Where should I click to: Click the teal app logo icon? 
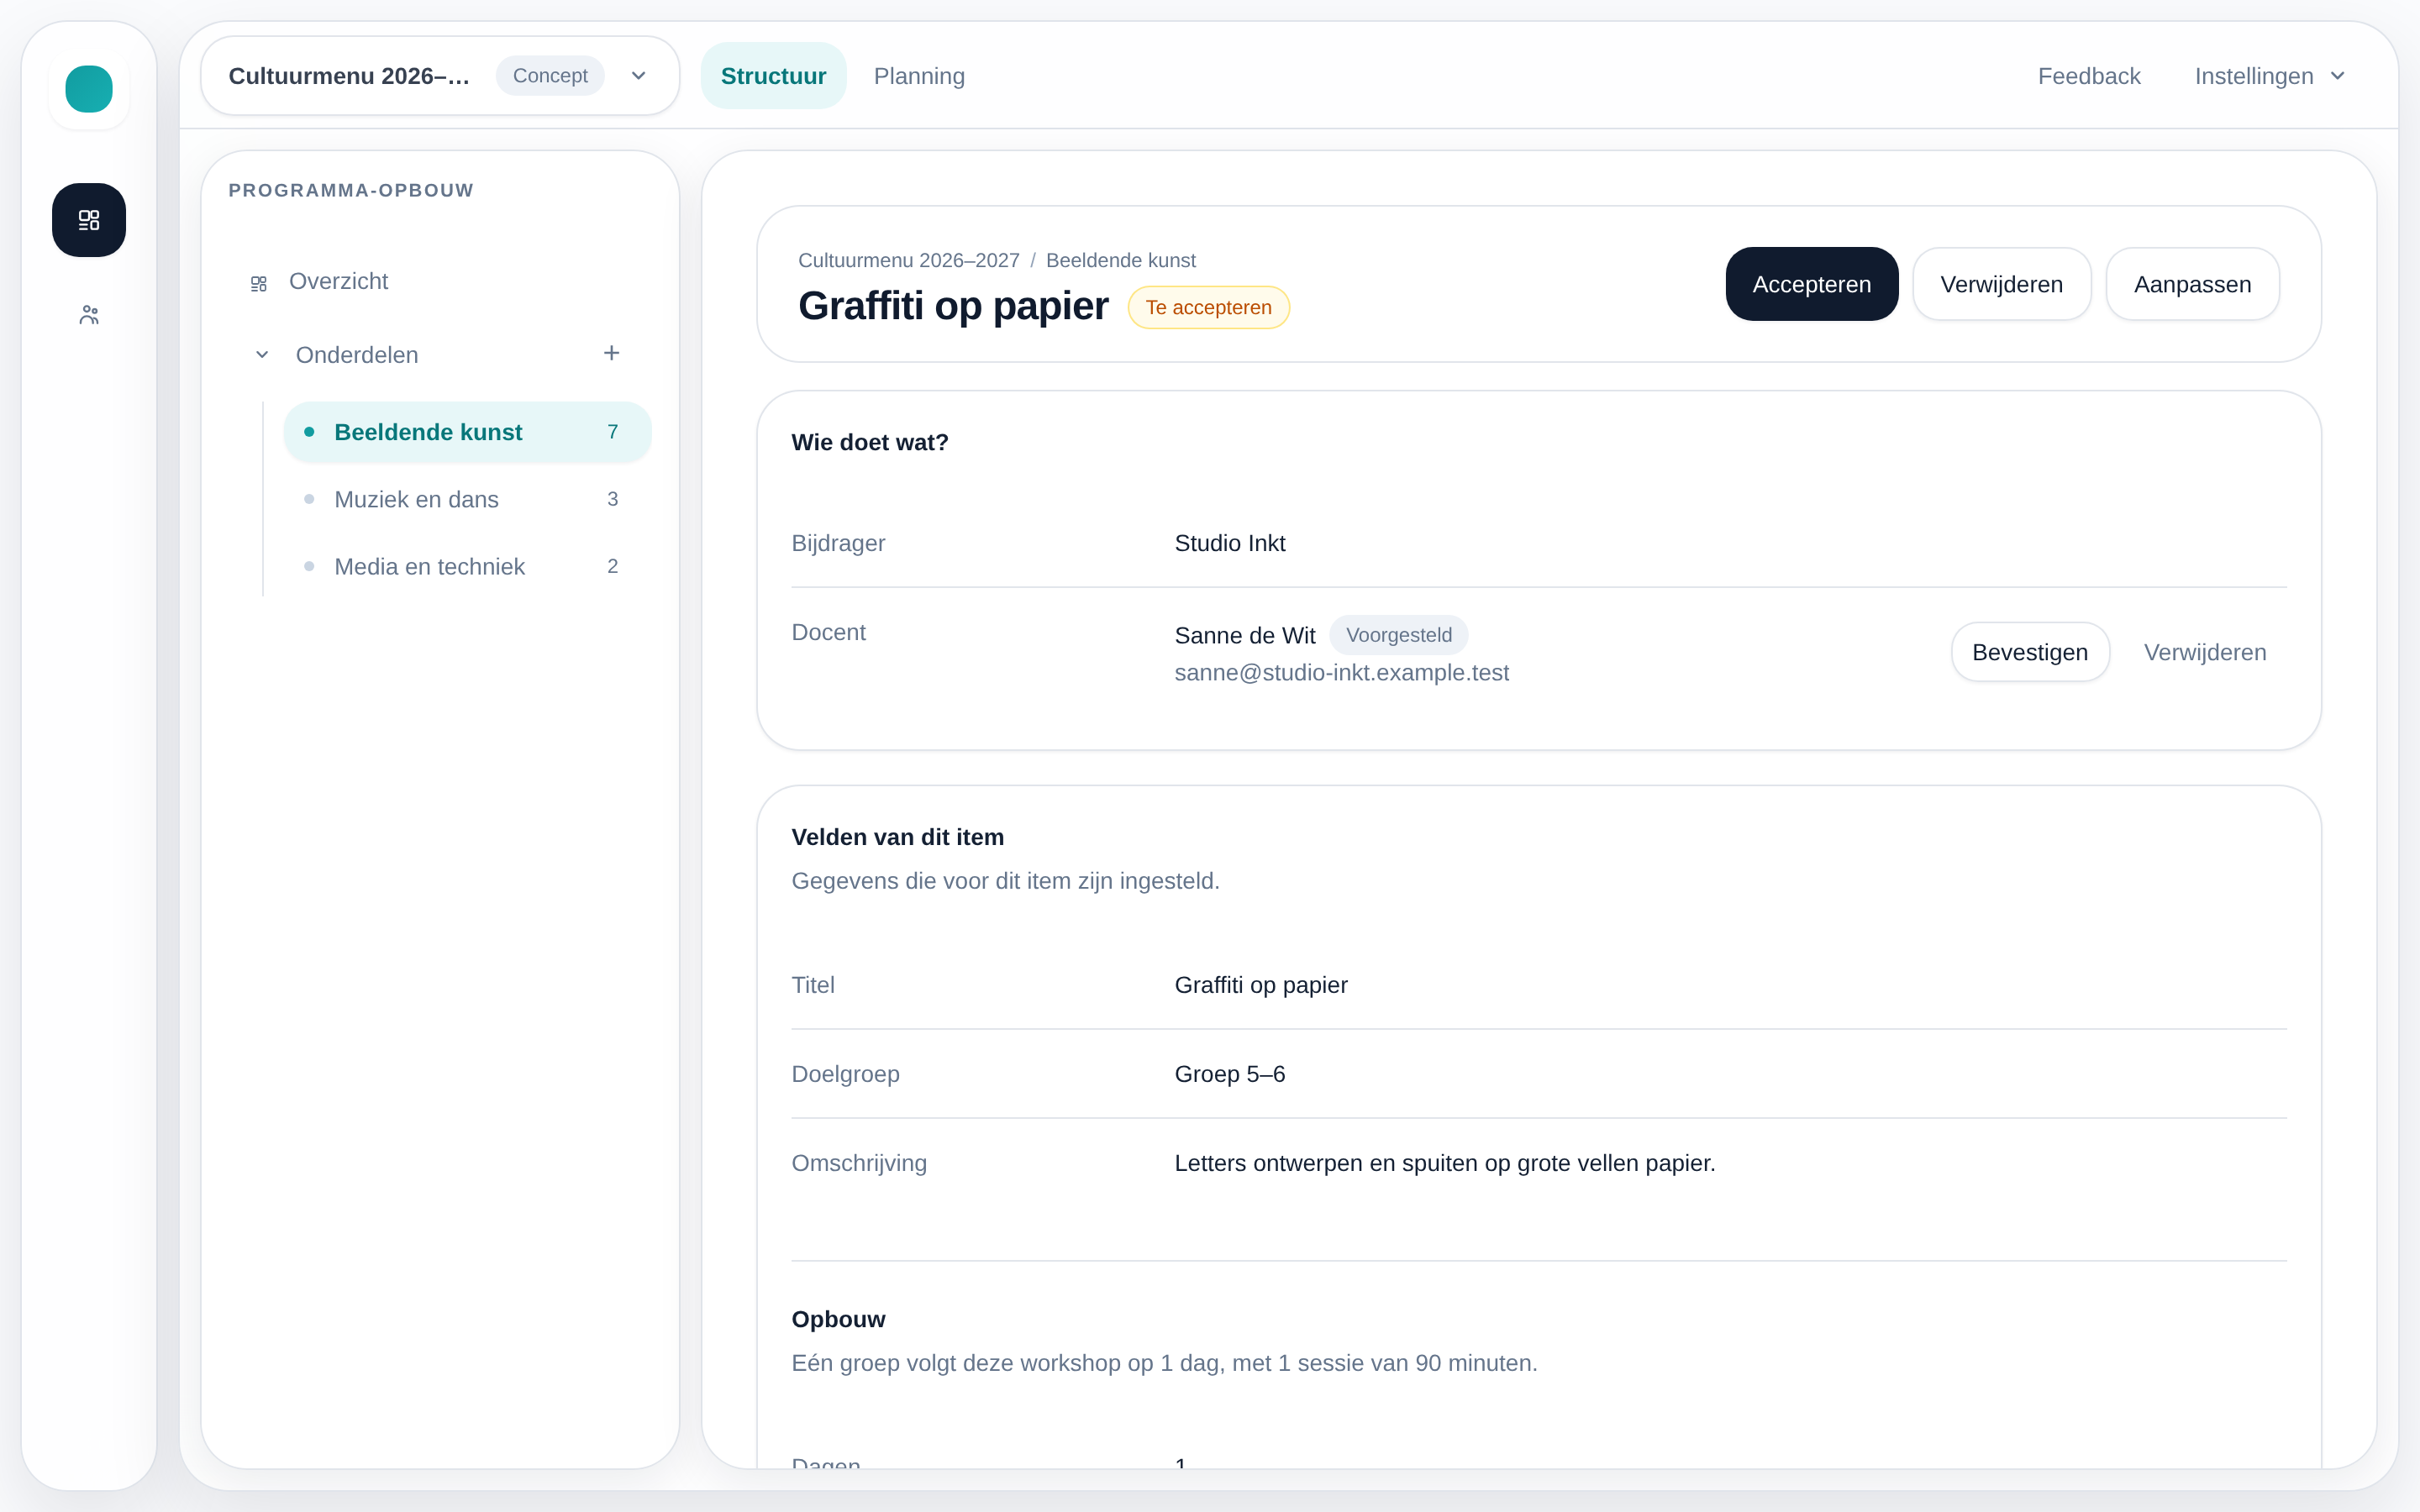click(89, 89)
